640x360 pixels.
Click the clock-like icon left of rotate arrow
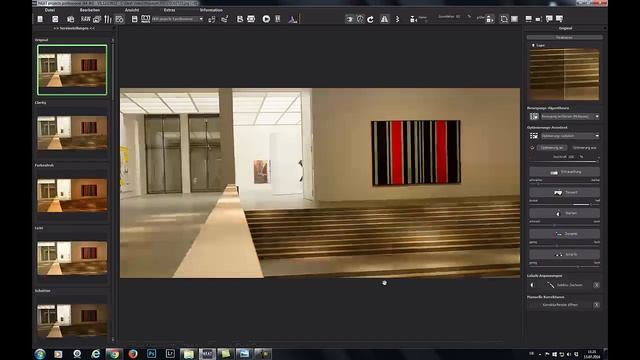[x=360, y=19]
